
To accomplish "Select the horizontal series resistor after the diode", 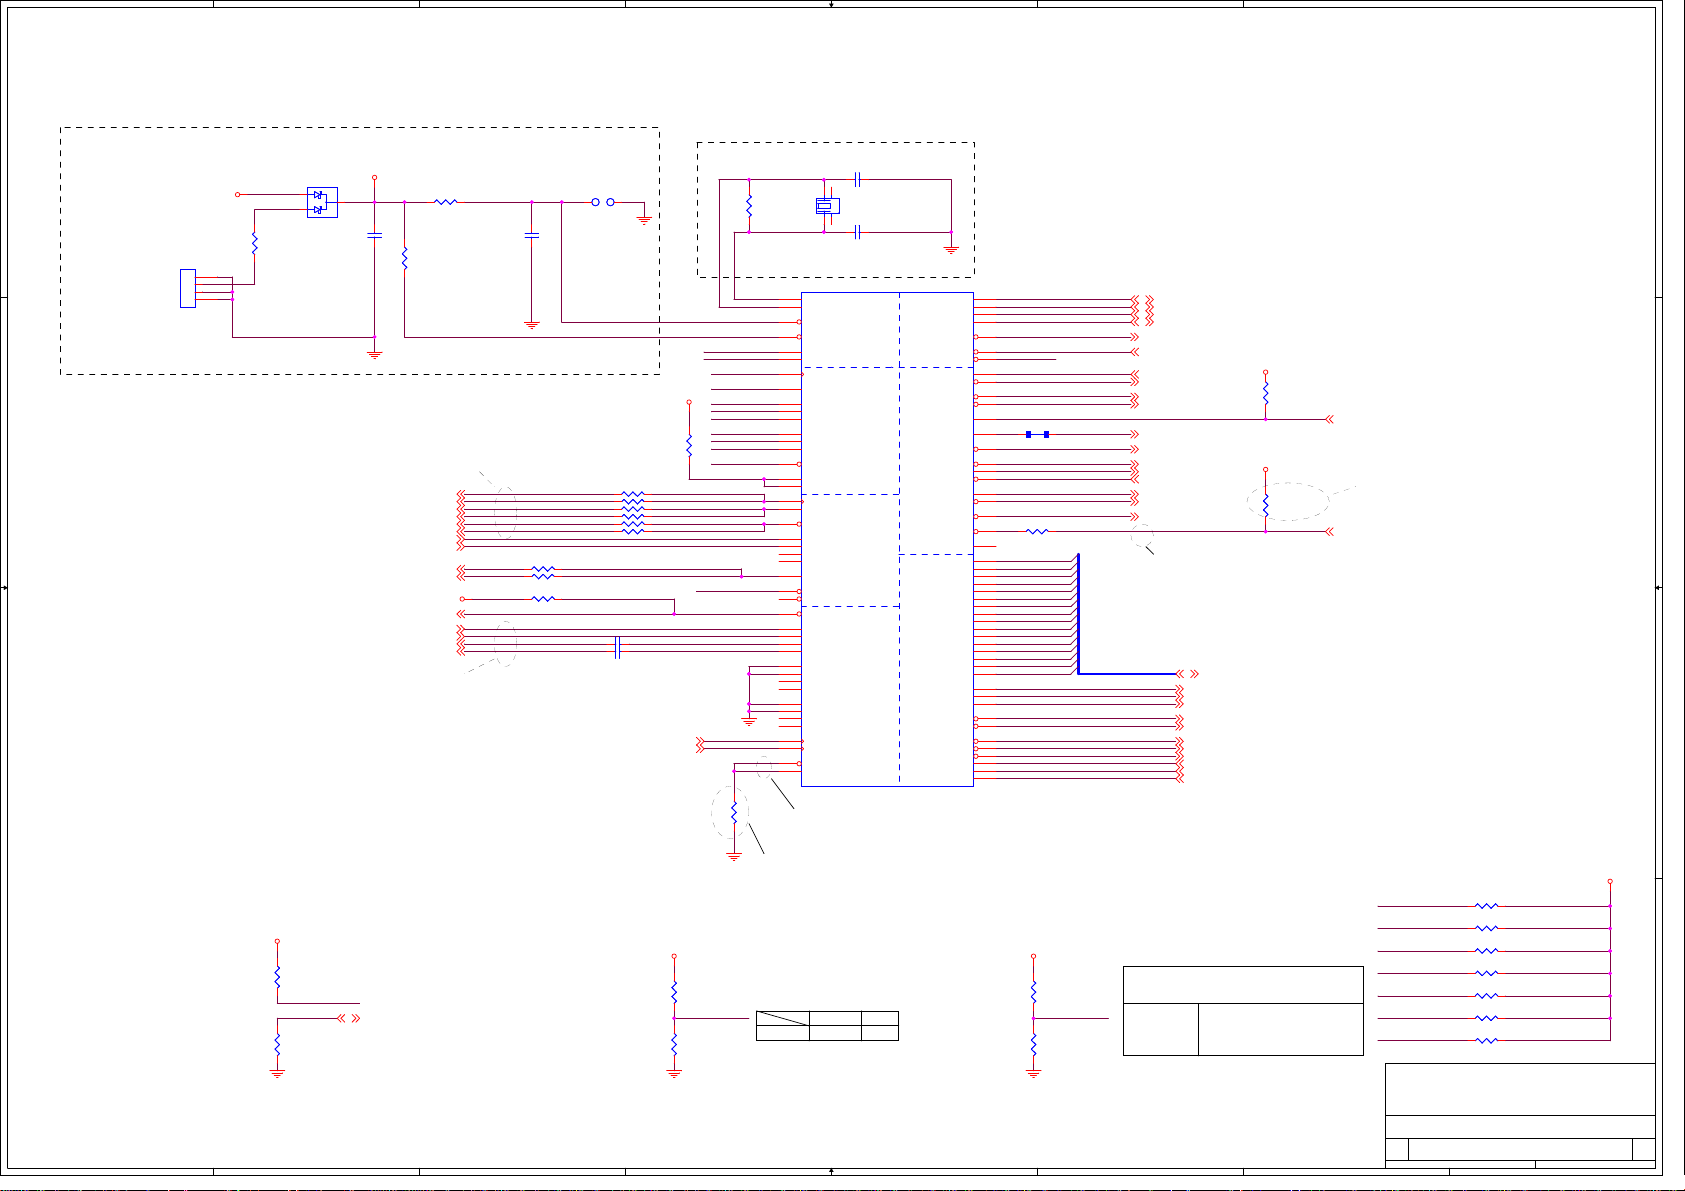I will click(x=446, y=202).
